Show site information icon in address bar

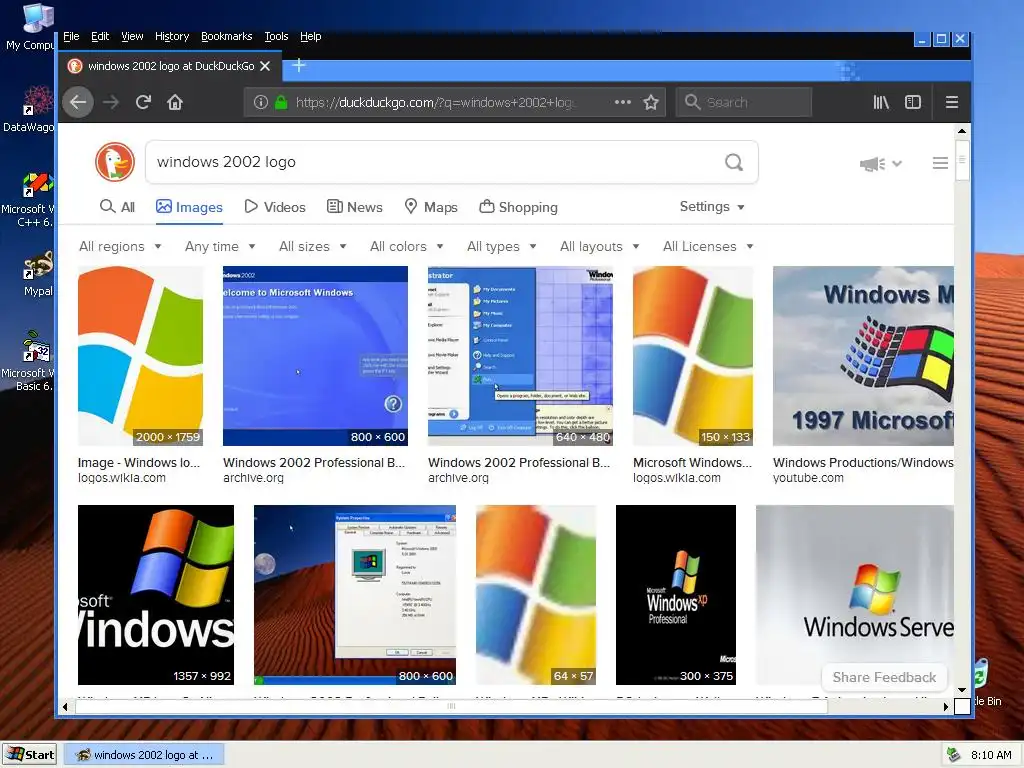[x=261, y=103]
